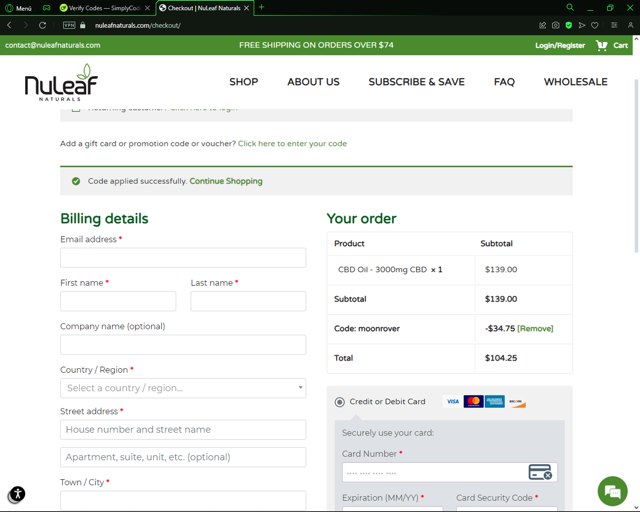Open the shopping cart icon
This screenshot has height=512, width=640.
click(602, 45)
